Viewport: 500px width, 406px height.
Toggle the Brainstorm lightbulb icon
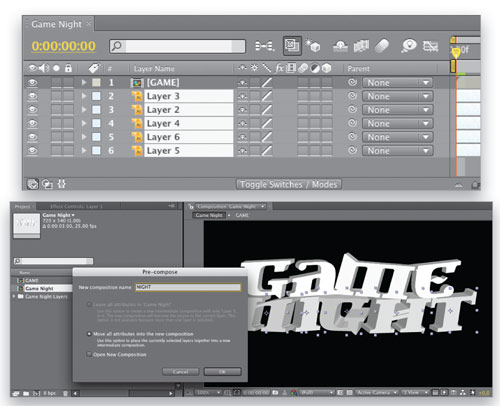coord(409,46)
